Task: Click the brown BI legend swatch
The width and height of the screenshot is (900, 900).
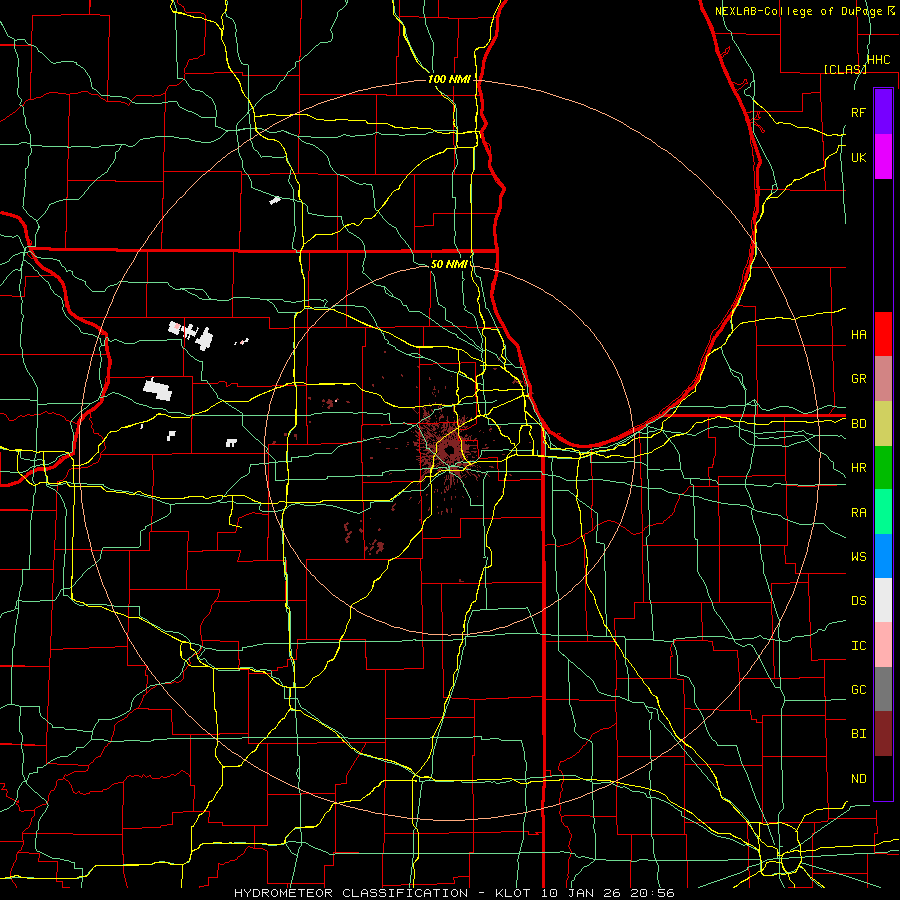Action: [x=883, y=734]
